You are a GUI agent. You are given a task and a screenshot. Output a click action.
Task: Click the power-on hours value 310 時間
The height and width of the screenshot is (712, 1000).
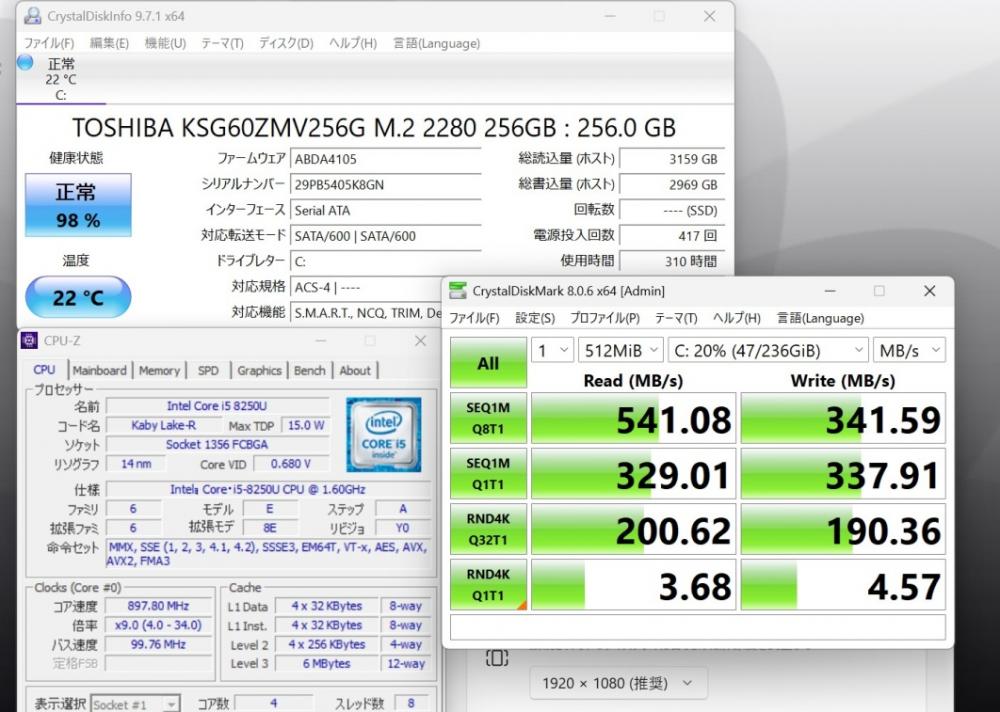[x=672, y=261]
